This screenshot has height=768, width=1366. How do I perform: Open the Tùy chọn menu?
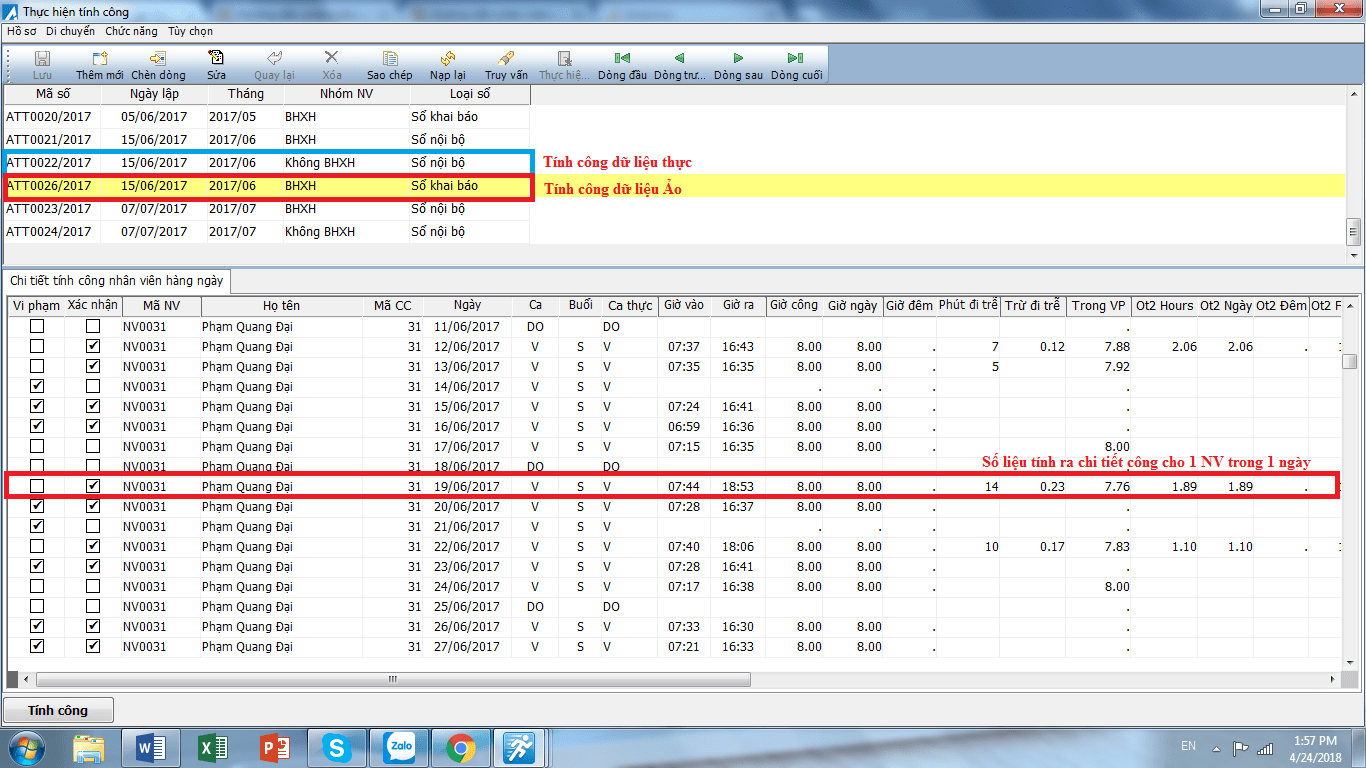(190, 31)
